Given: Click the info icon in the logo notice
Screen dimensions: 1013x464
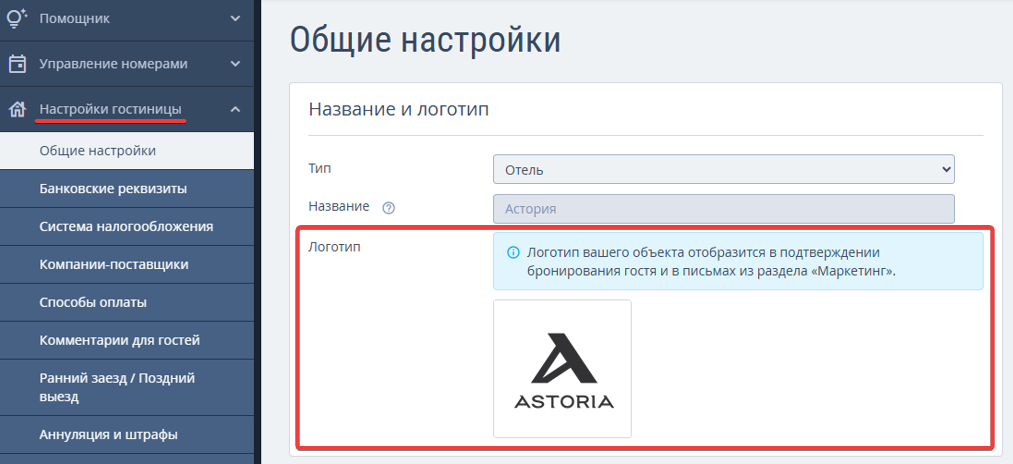Looking at the screenshot, I should click(x=513, y=253).
